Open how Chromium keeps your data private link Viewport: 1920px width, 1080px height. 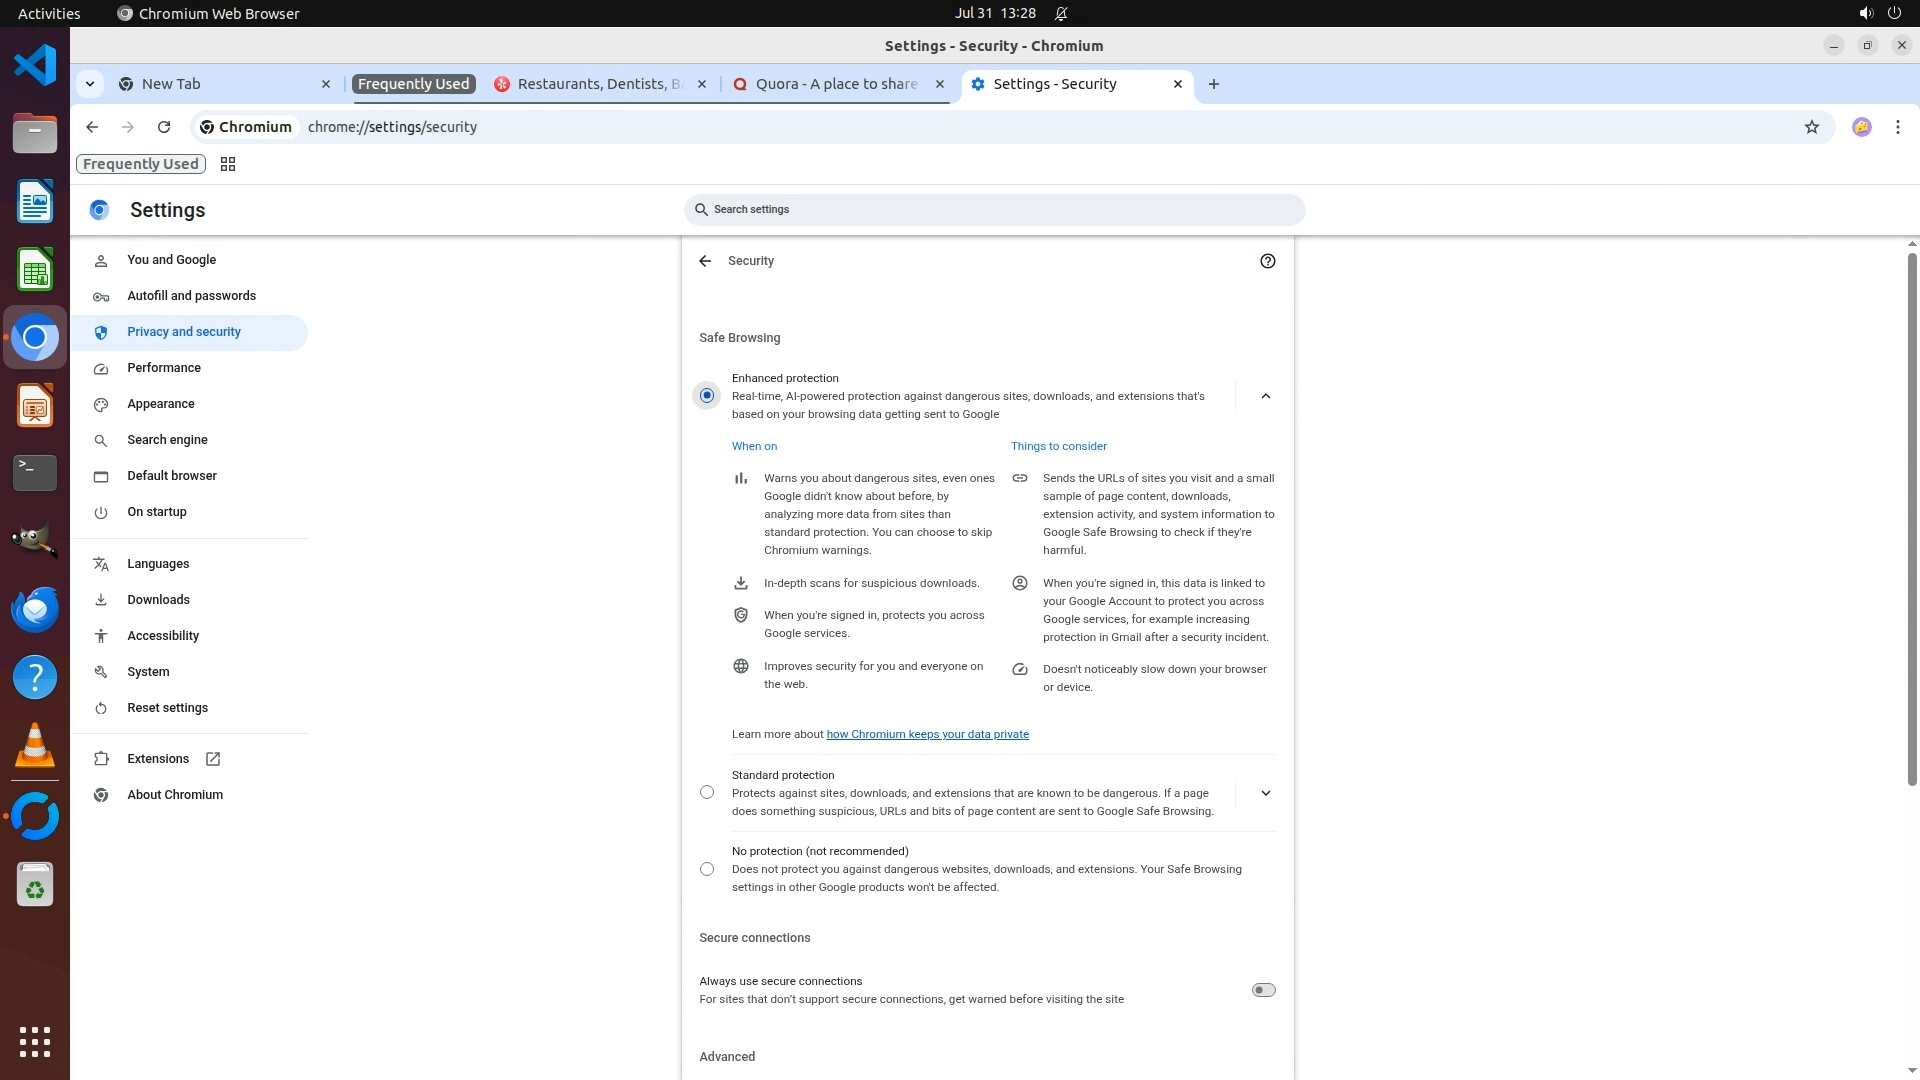point(927,734)
